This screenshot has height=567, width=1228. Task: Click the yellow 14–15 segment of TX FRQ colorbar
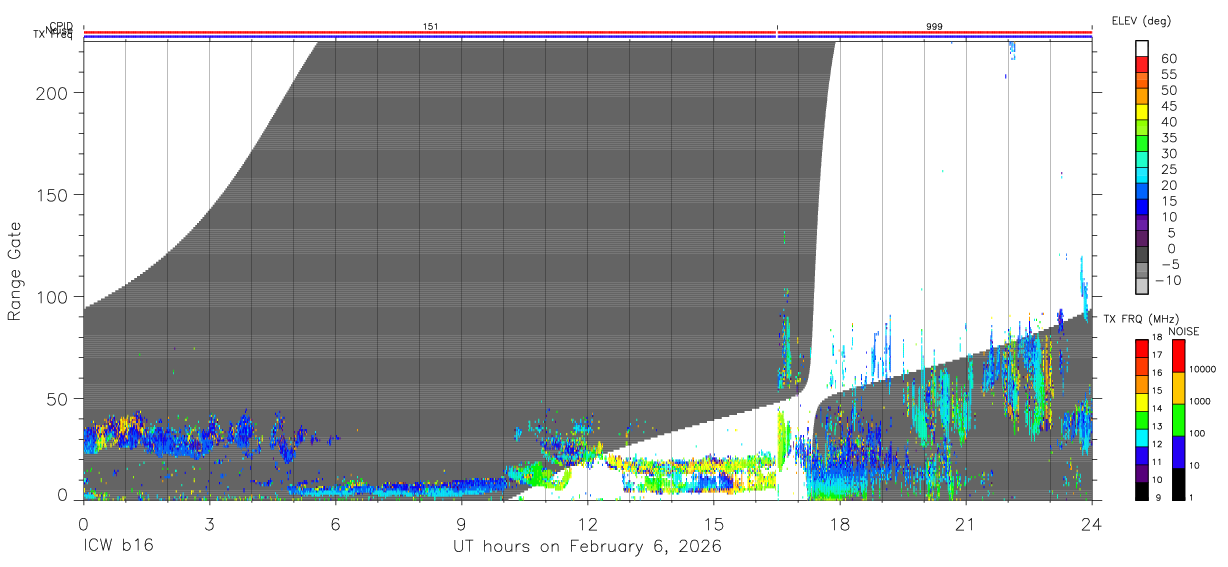pyautogui.click(x=1142, y=401)
